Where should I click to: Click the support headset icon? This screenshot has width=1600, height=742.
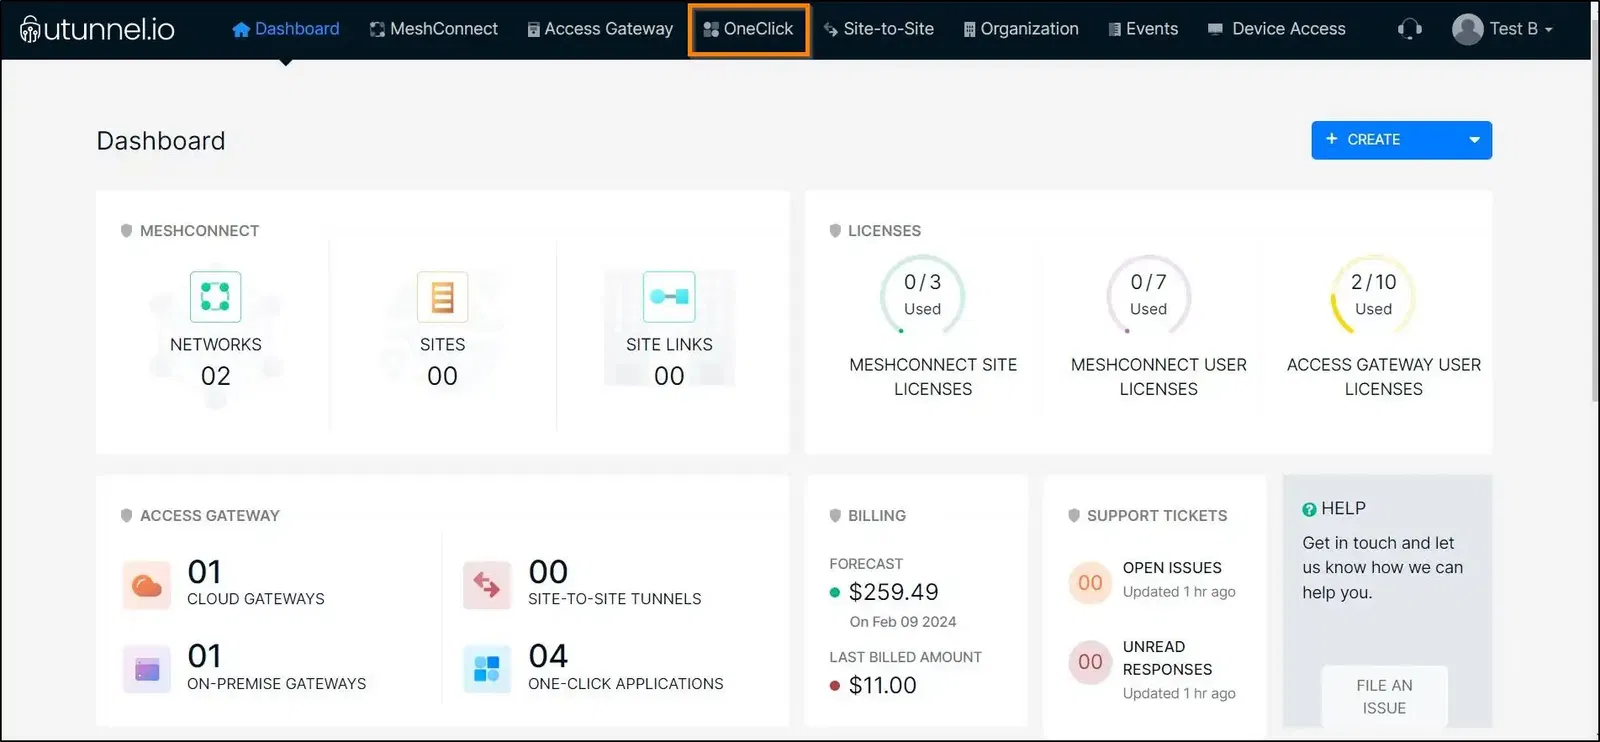coord(1410,29)
